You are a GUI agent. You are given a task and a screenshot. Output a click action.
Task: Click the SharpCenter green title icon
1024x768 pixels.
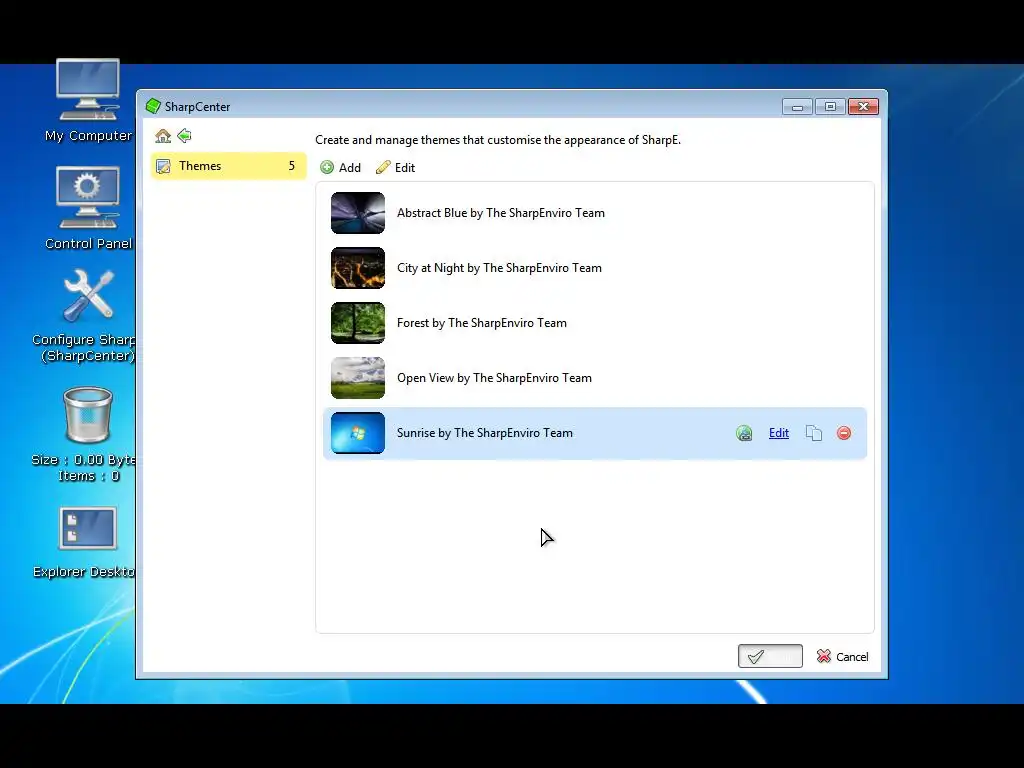pos(153,106)
